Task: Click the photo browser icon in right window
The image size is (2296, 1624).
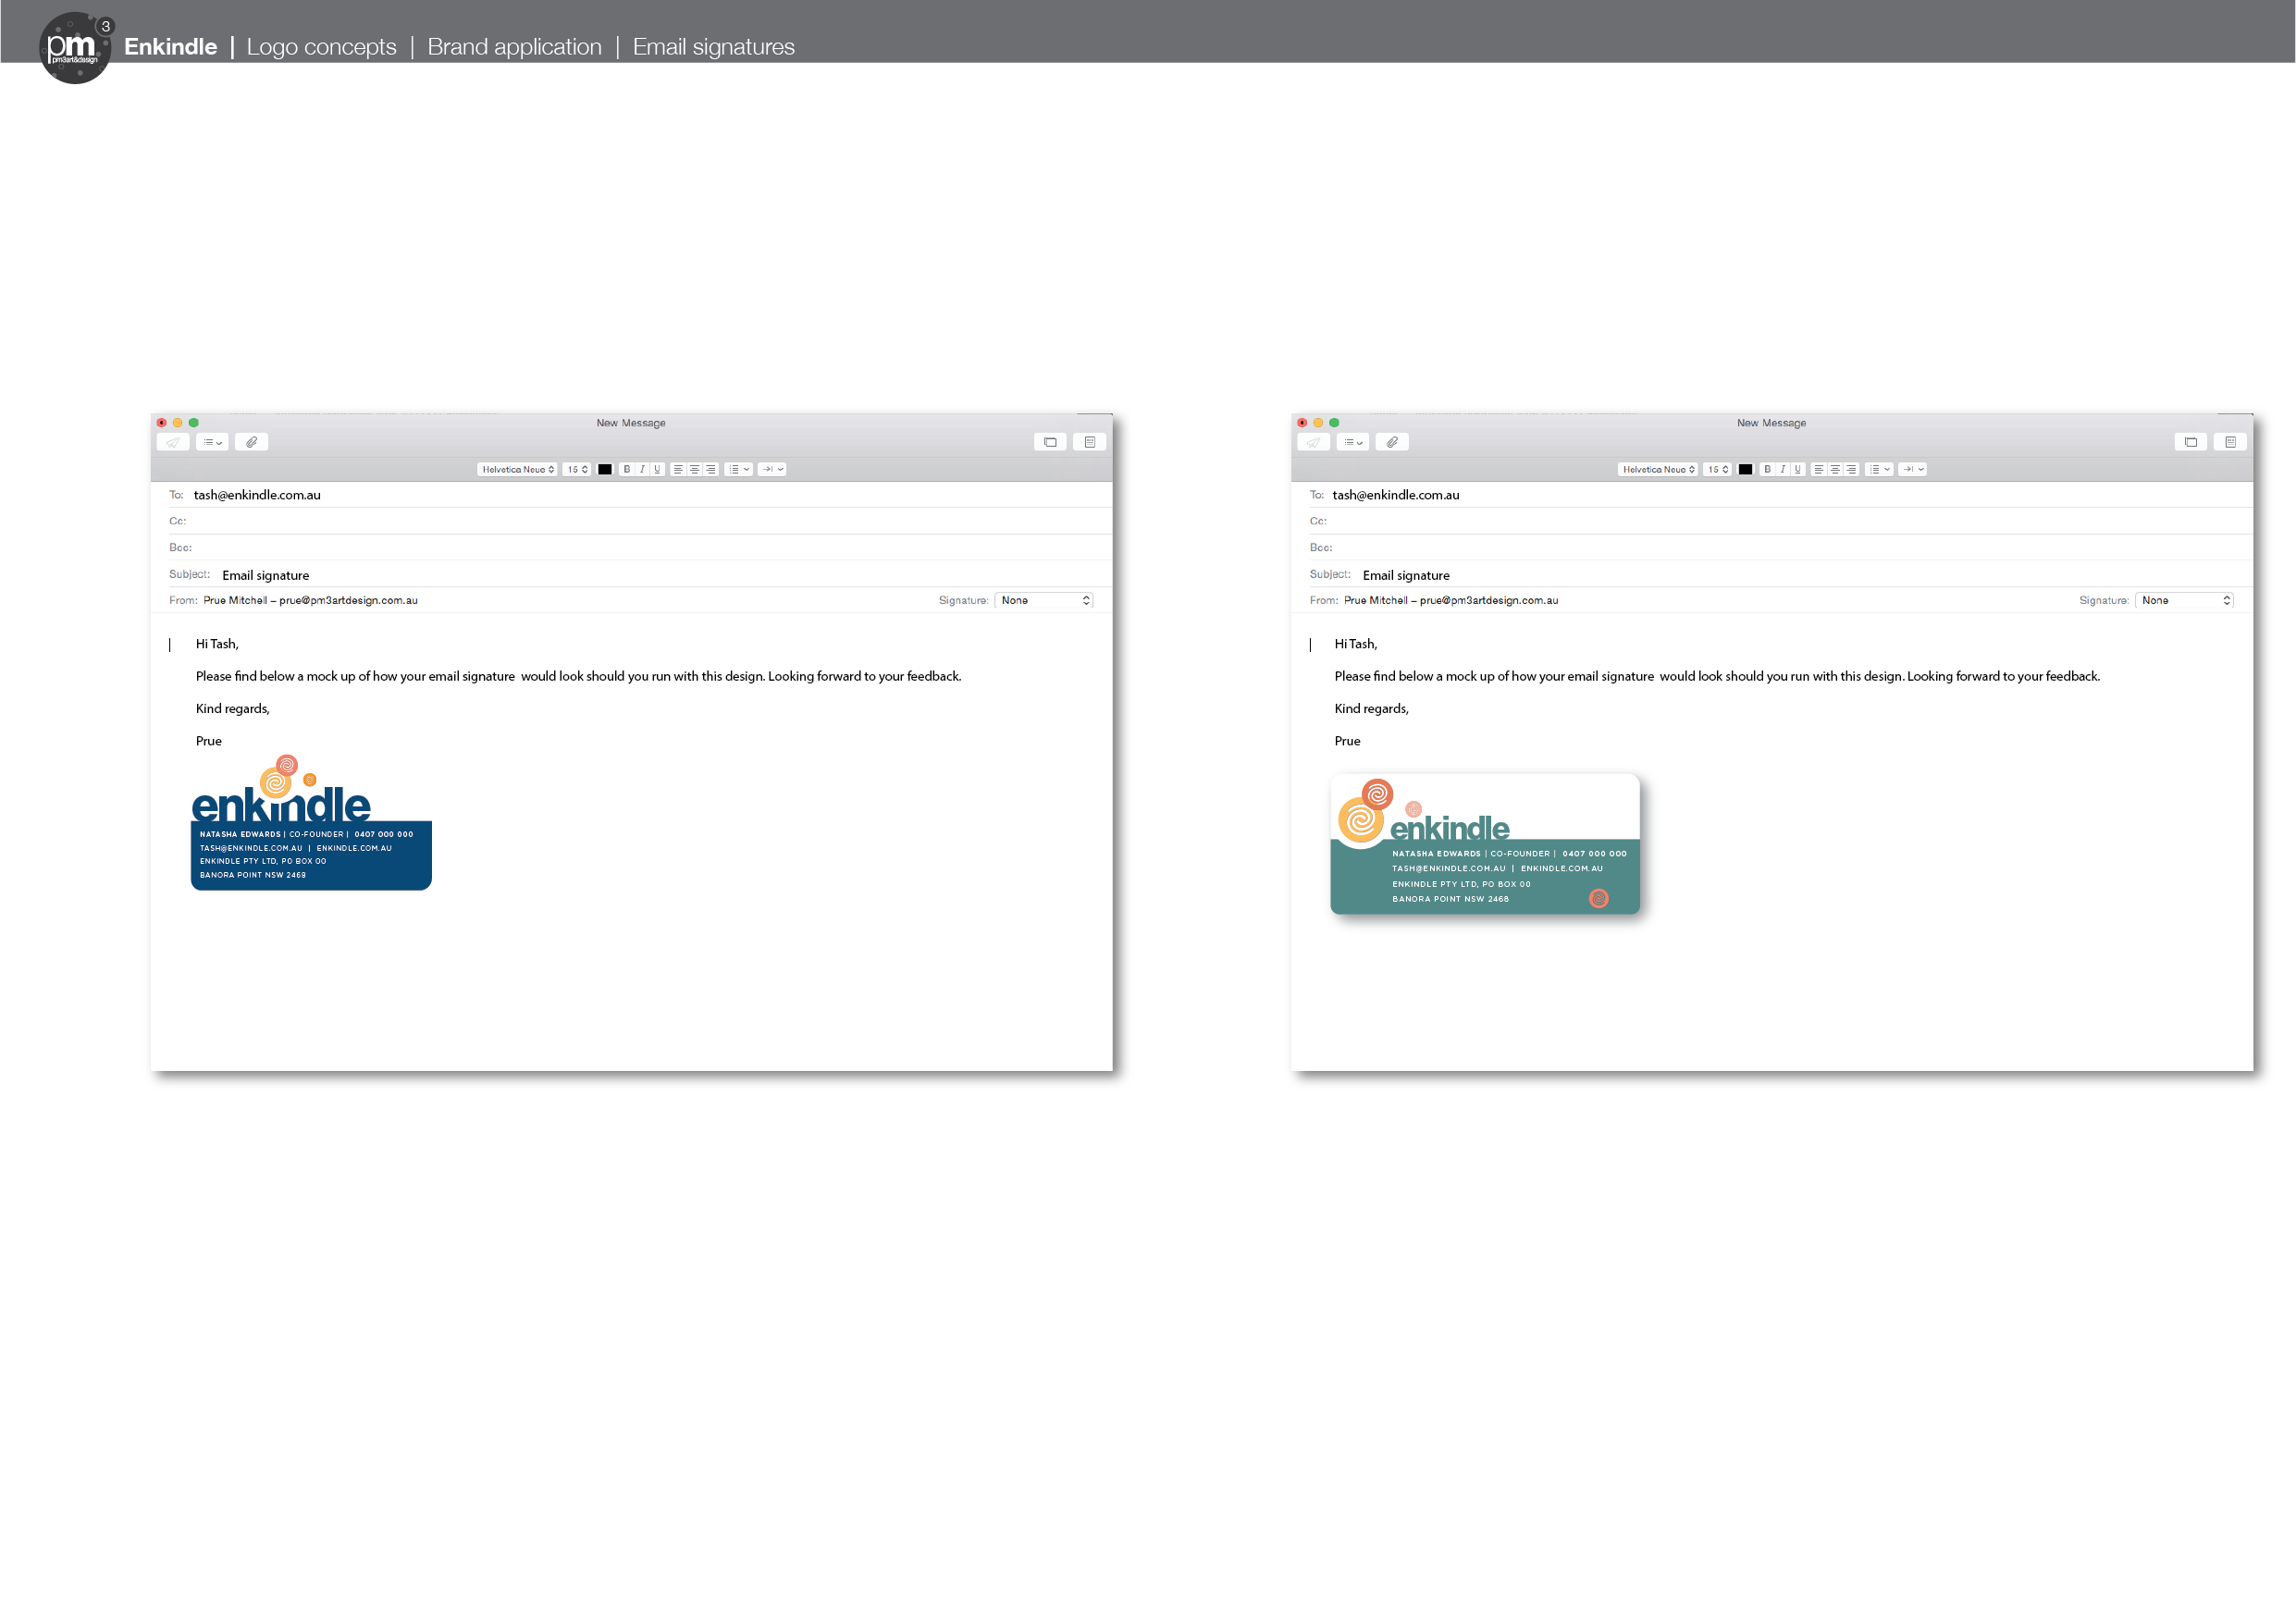Action: [2190, 442]
